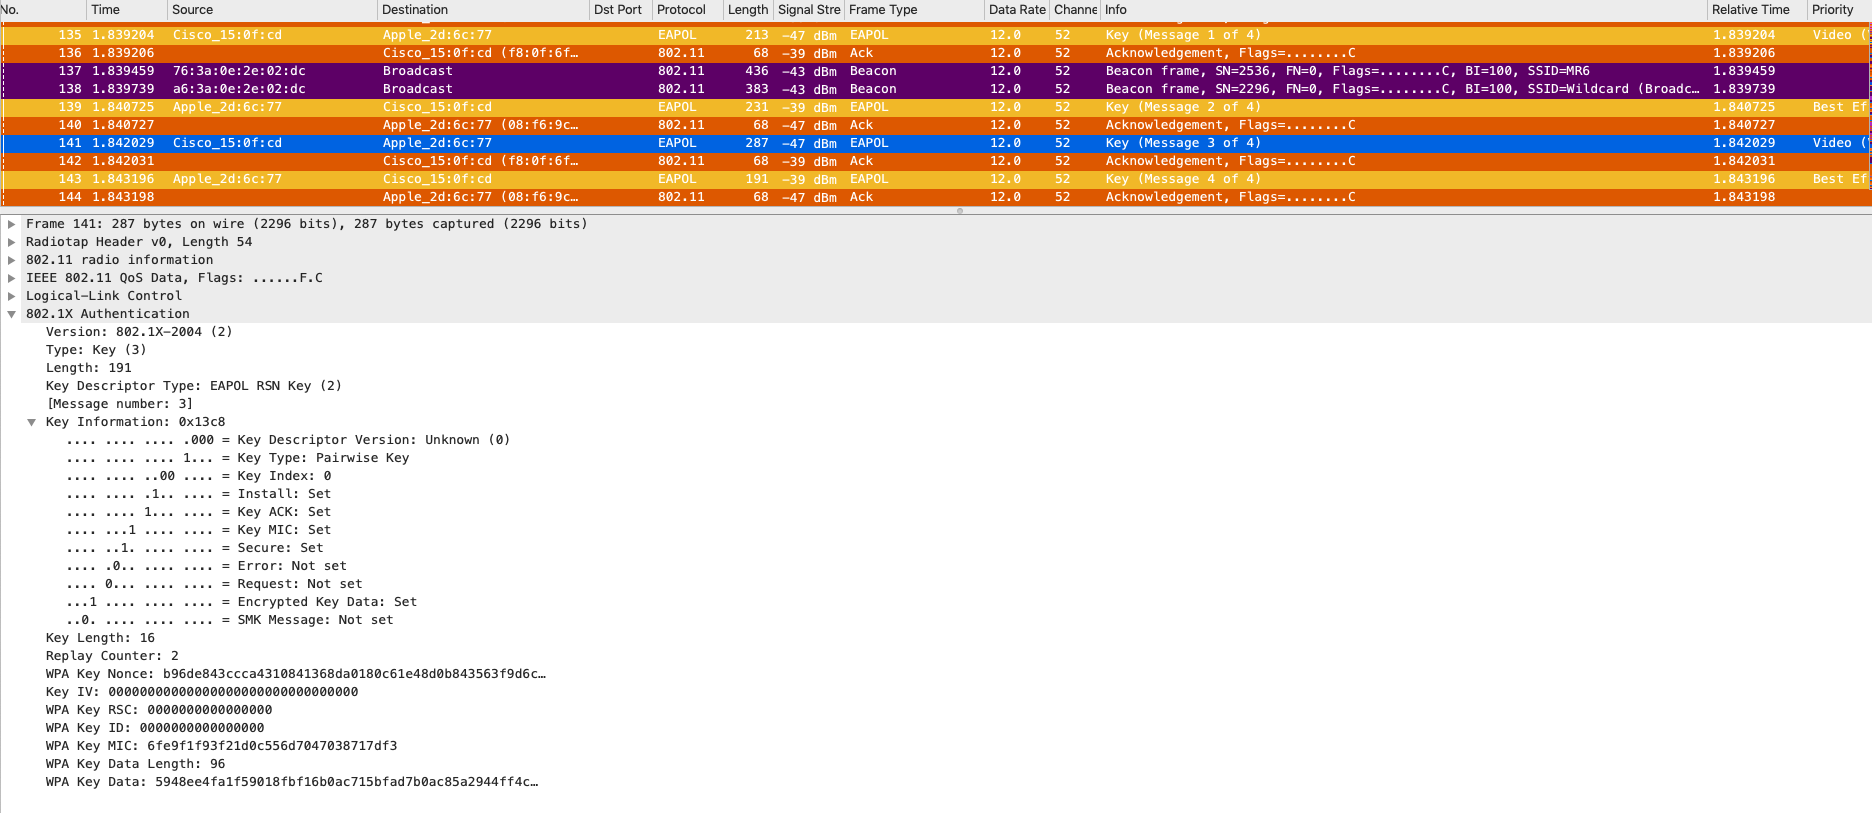Screen dimensions: 1872x813
Task: Select the WPA Key MIC field
Action: 221,746
